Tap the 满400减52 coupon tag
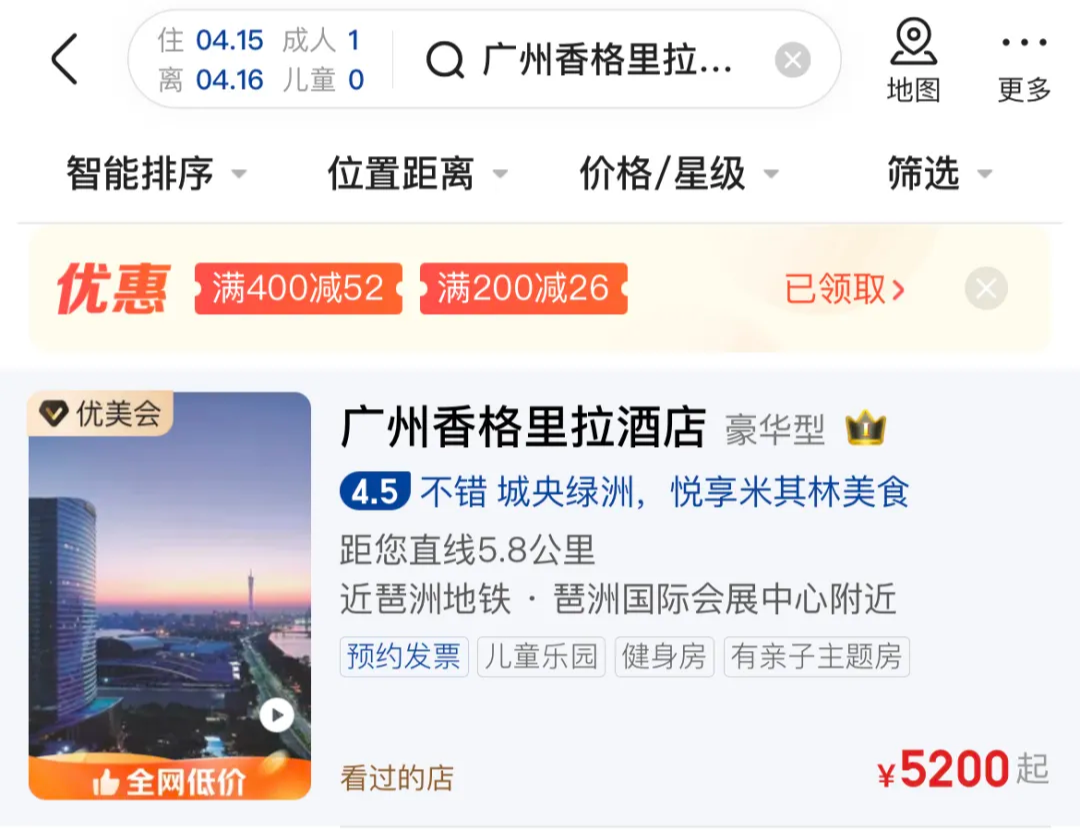Screen dimensions: 1080x830 [298, 288]
